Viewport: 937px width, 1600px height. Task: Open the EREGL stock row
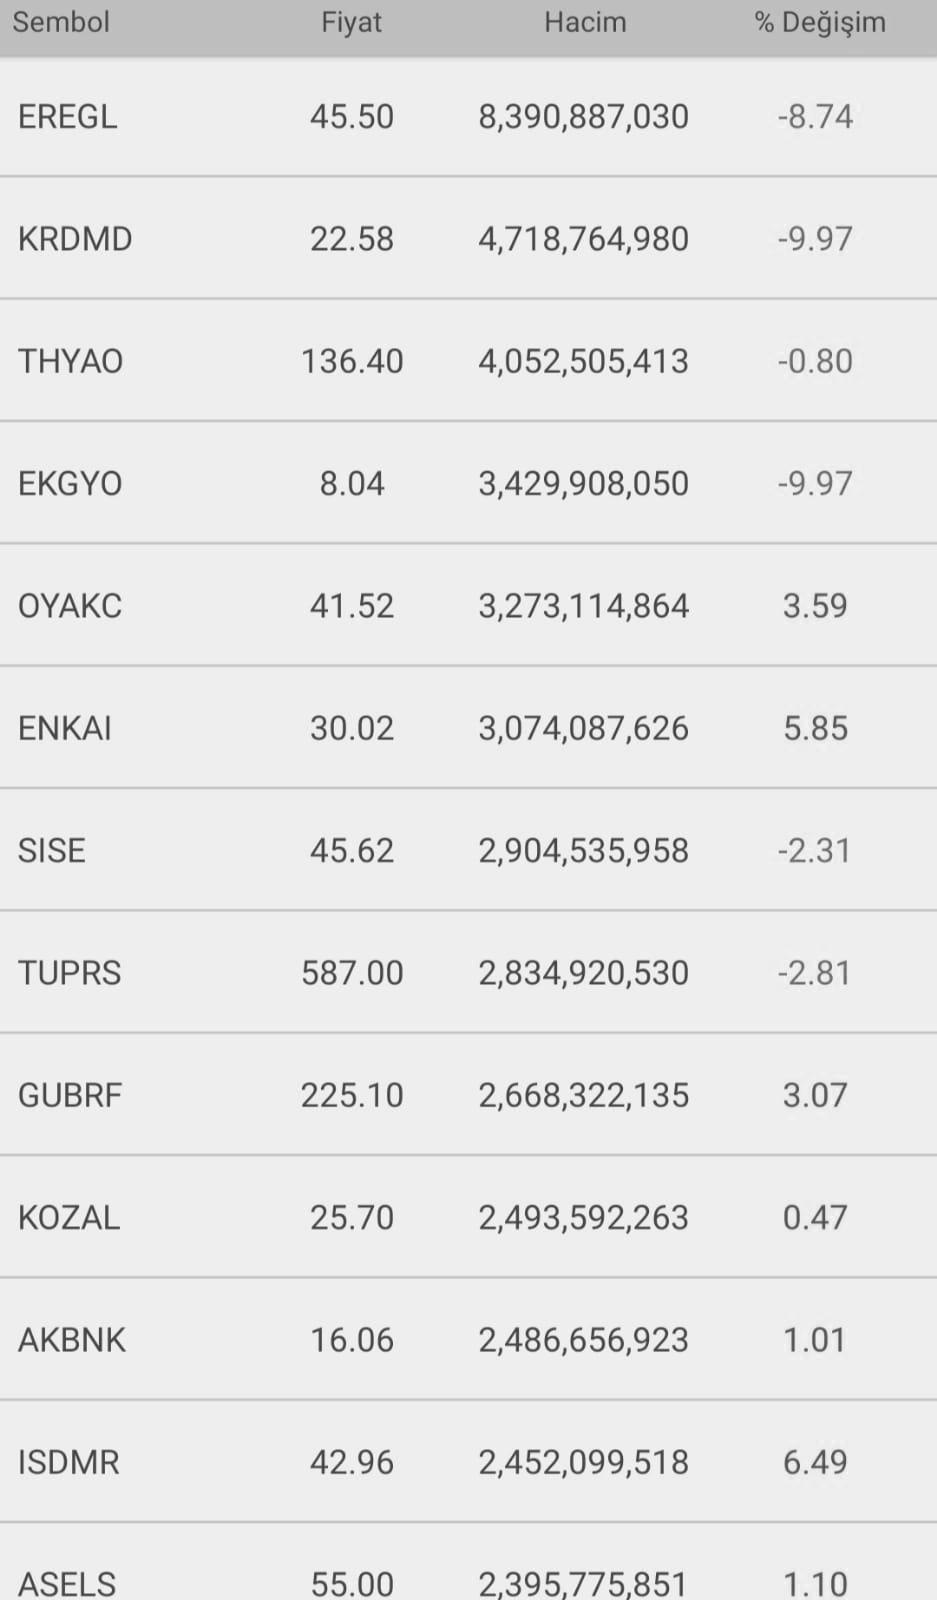(468, 117)
